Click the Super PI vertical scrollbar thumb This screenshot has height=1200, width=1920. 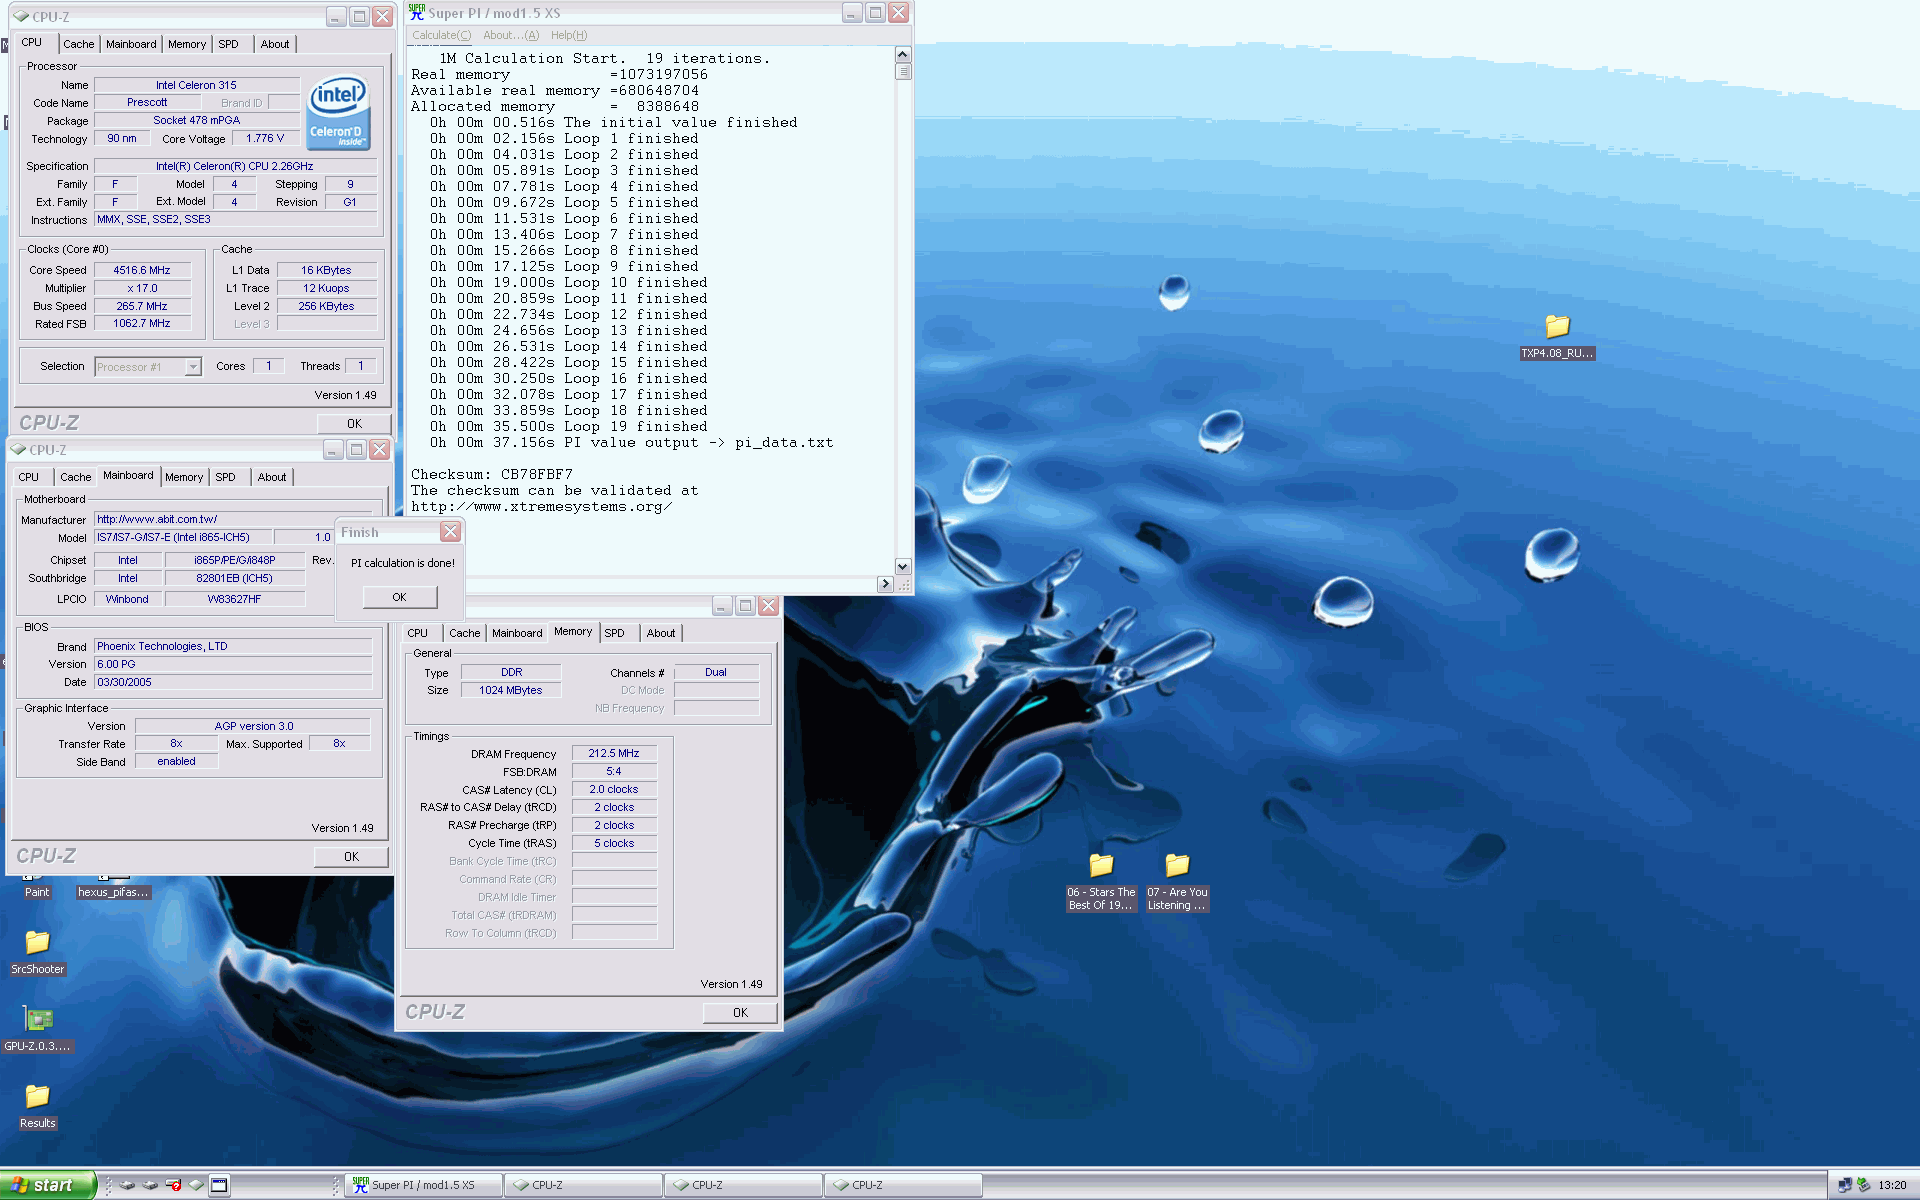pyautogui.click(x=903, y=71)
